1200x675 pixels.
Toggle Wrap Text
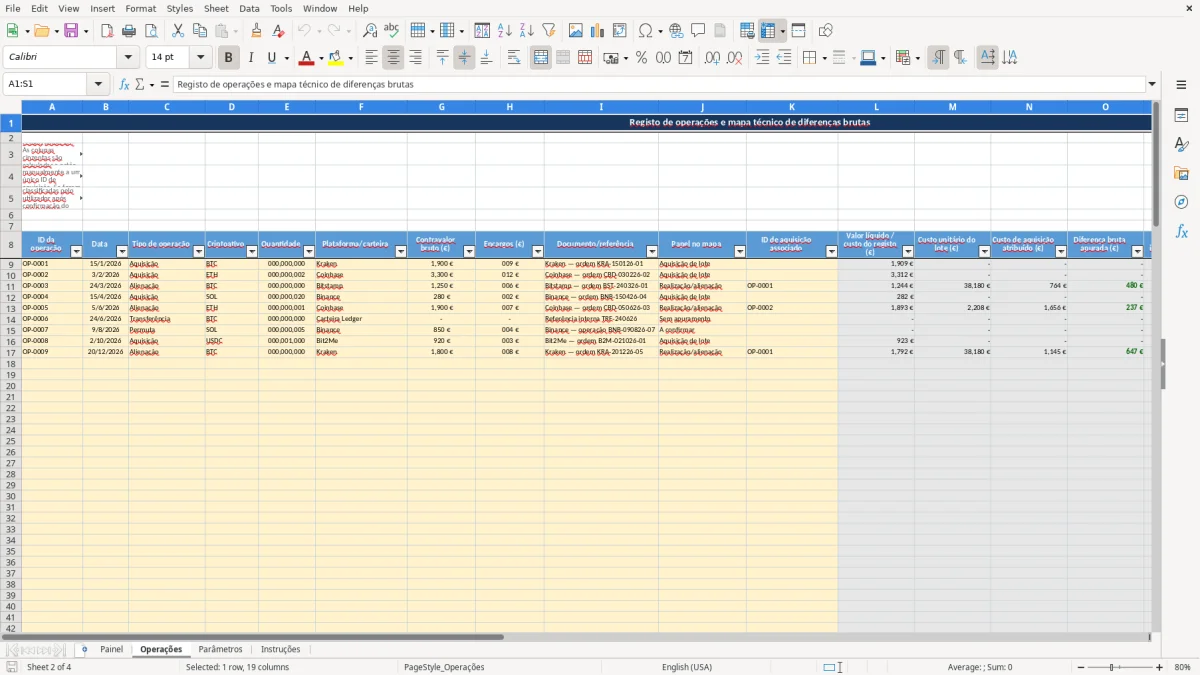click(514, 58)
